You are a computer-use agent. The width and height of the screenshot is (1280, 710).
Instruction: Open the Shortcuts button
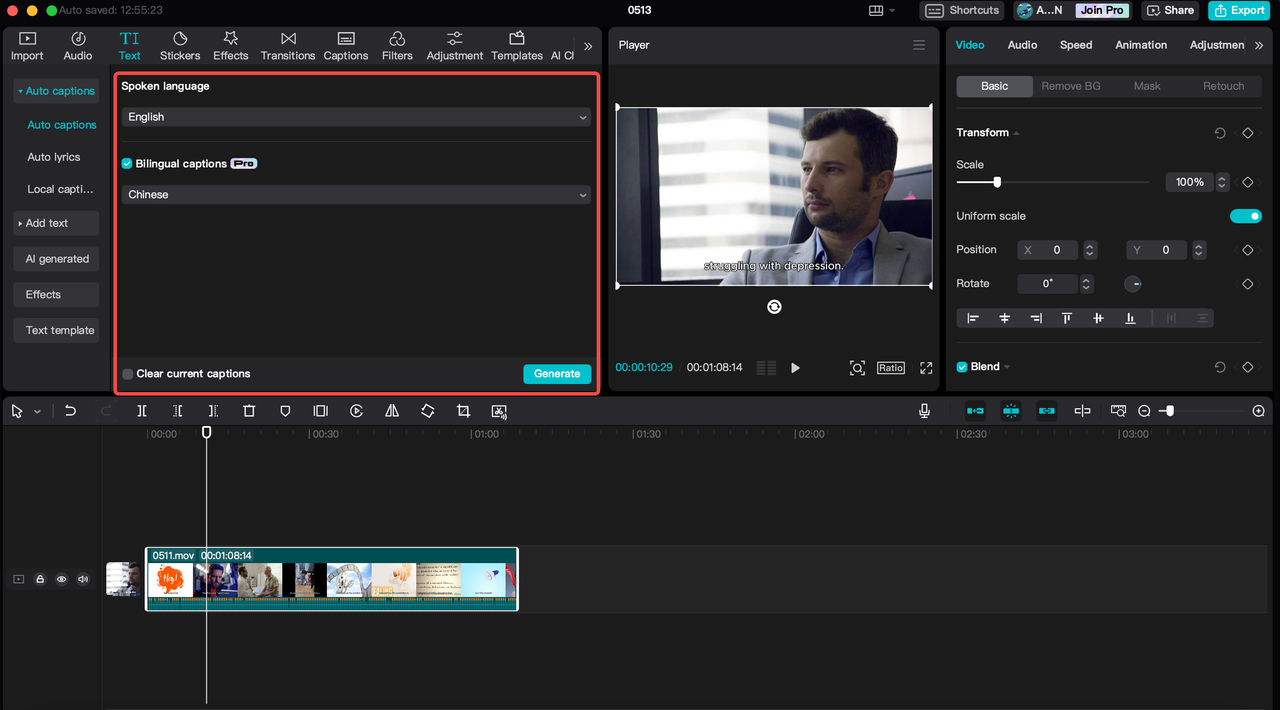pyautogui.click(x=962, y=10)
